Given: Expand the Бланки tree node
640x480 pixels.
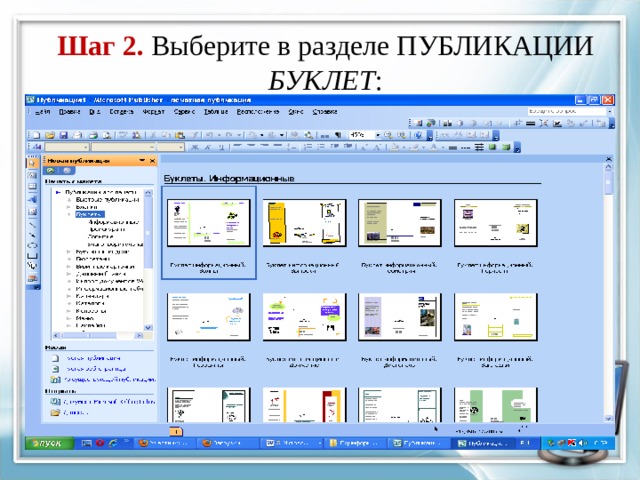Looking at the screenshot, I should click(x=69, y=207).
